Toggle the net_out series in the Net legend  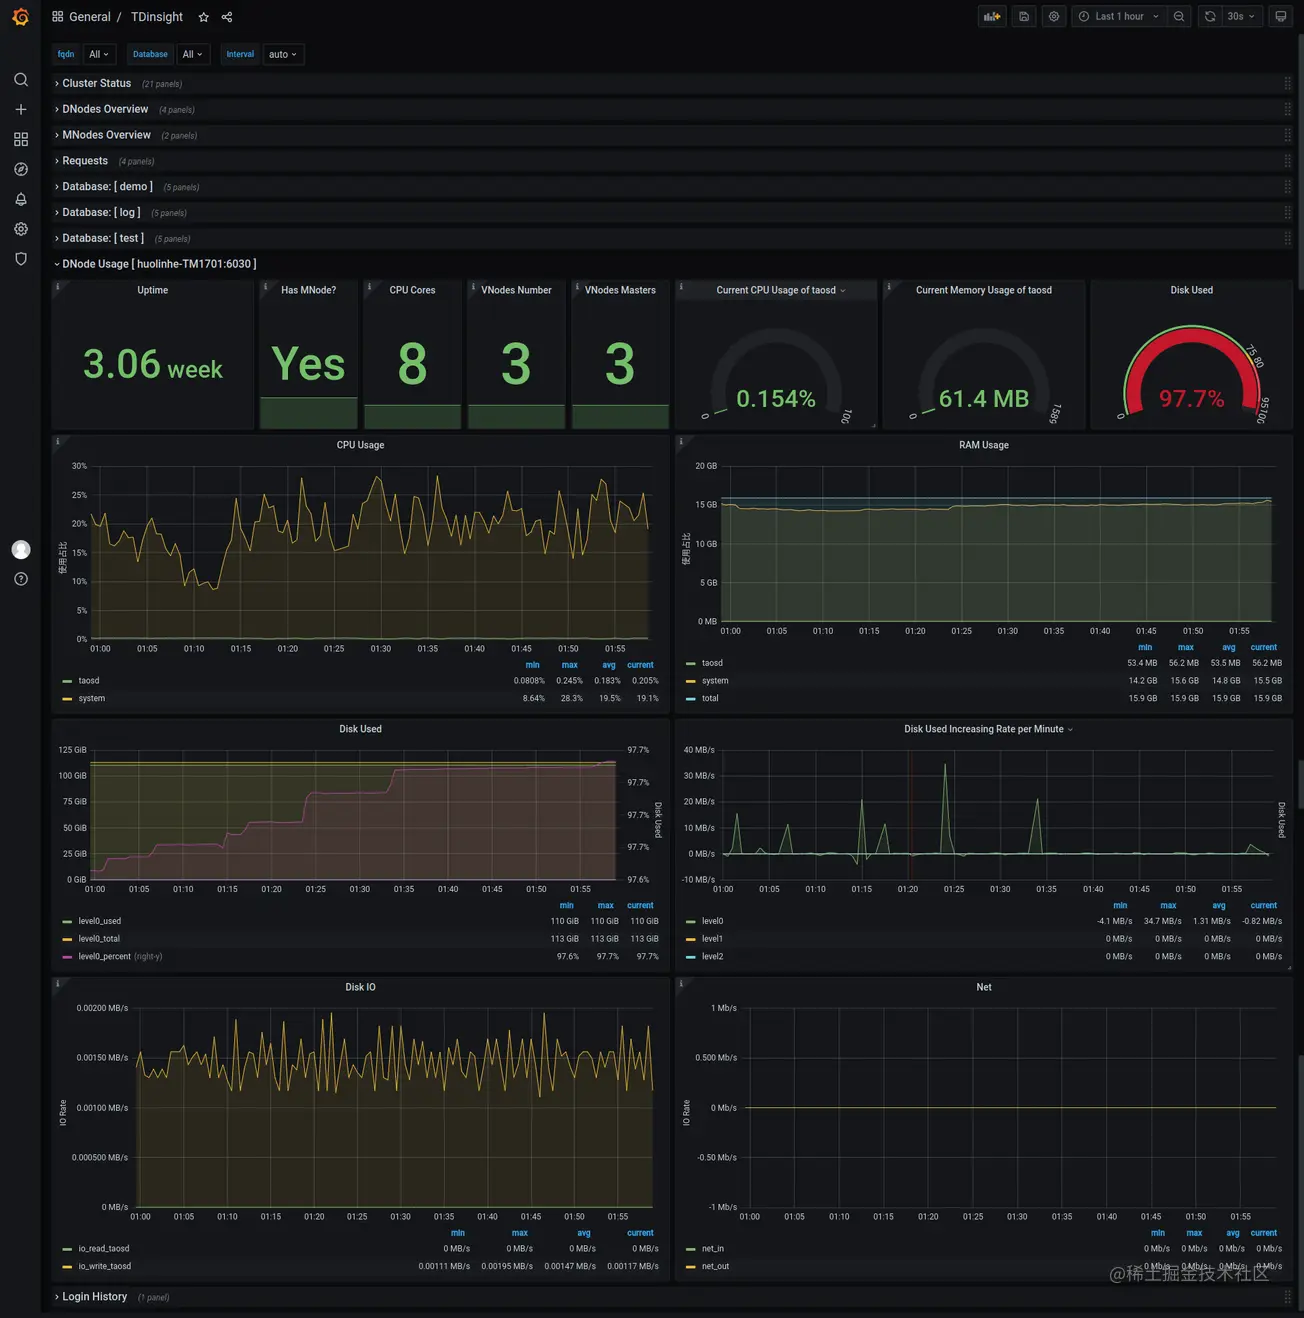(x=715, y=1267)
